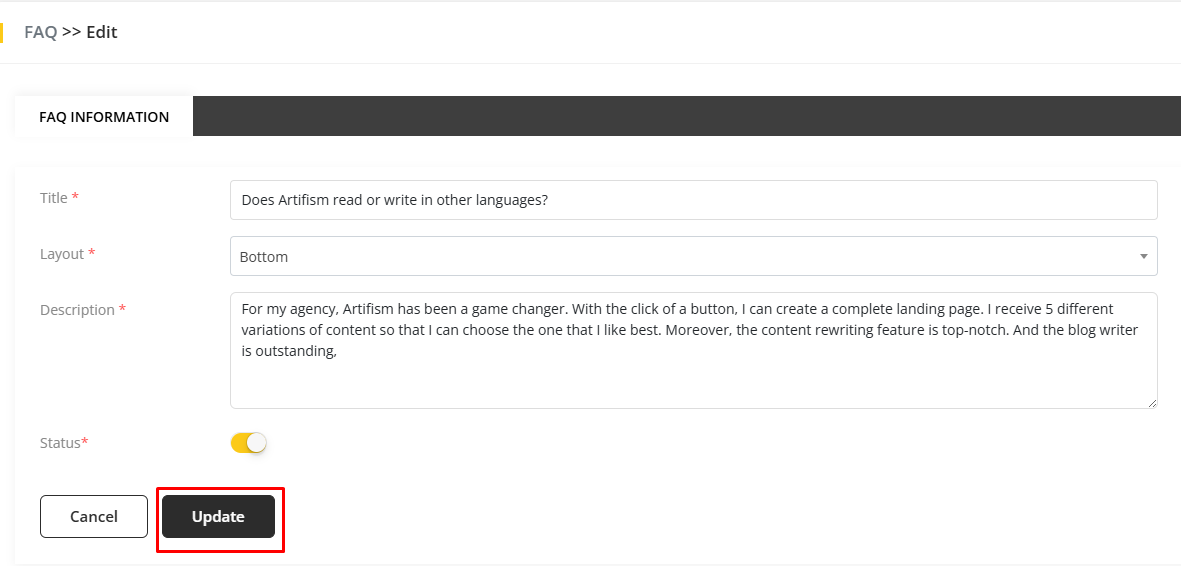
Task: Click the Layout field label
Action: point(62,254)
